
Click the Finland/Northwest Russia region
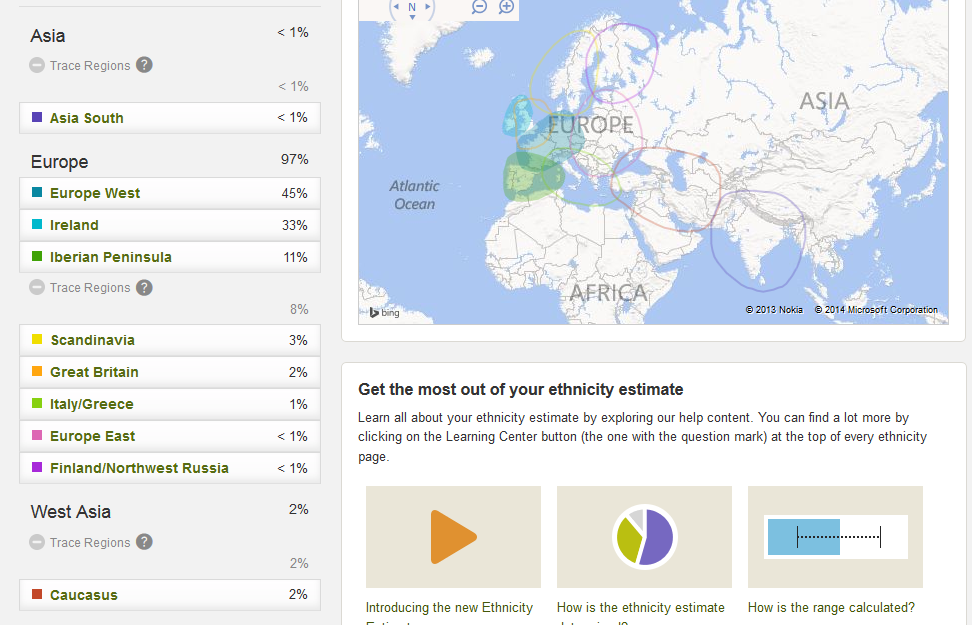(x=169, y=468)
